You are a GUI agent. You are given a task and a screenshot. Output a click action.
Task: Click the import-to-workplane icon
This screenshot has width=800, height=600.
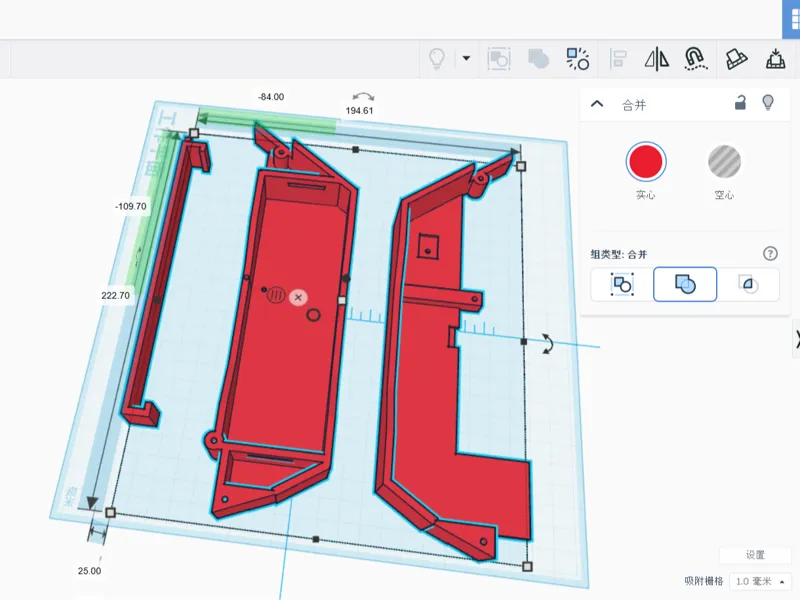click(x=775, y=59)
